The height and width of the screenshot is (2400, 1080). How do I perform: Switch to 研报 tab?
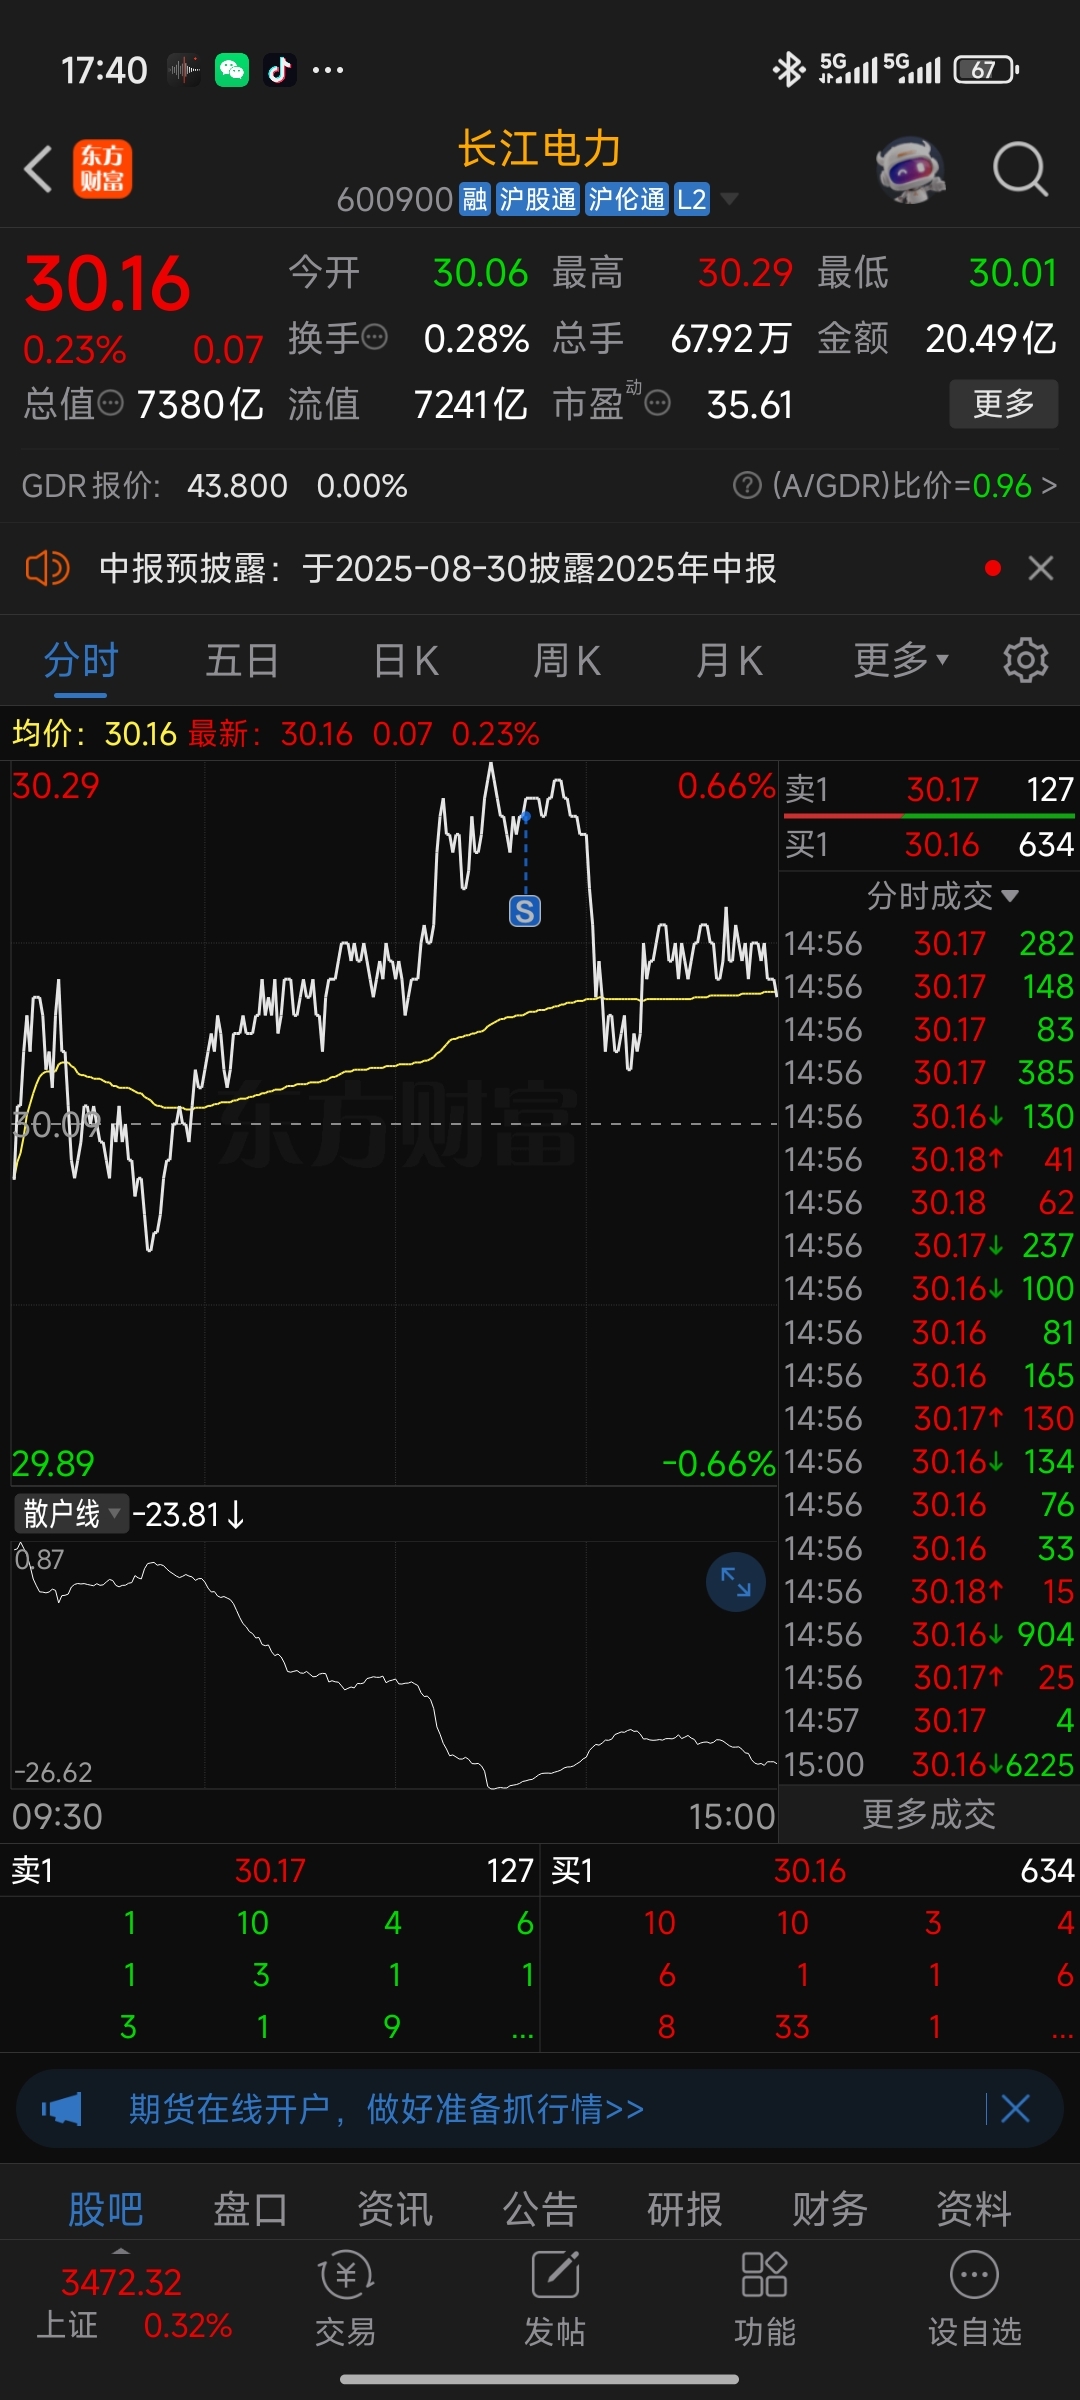tap(684, 2209)
